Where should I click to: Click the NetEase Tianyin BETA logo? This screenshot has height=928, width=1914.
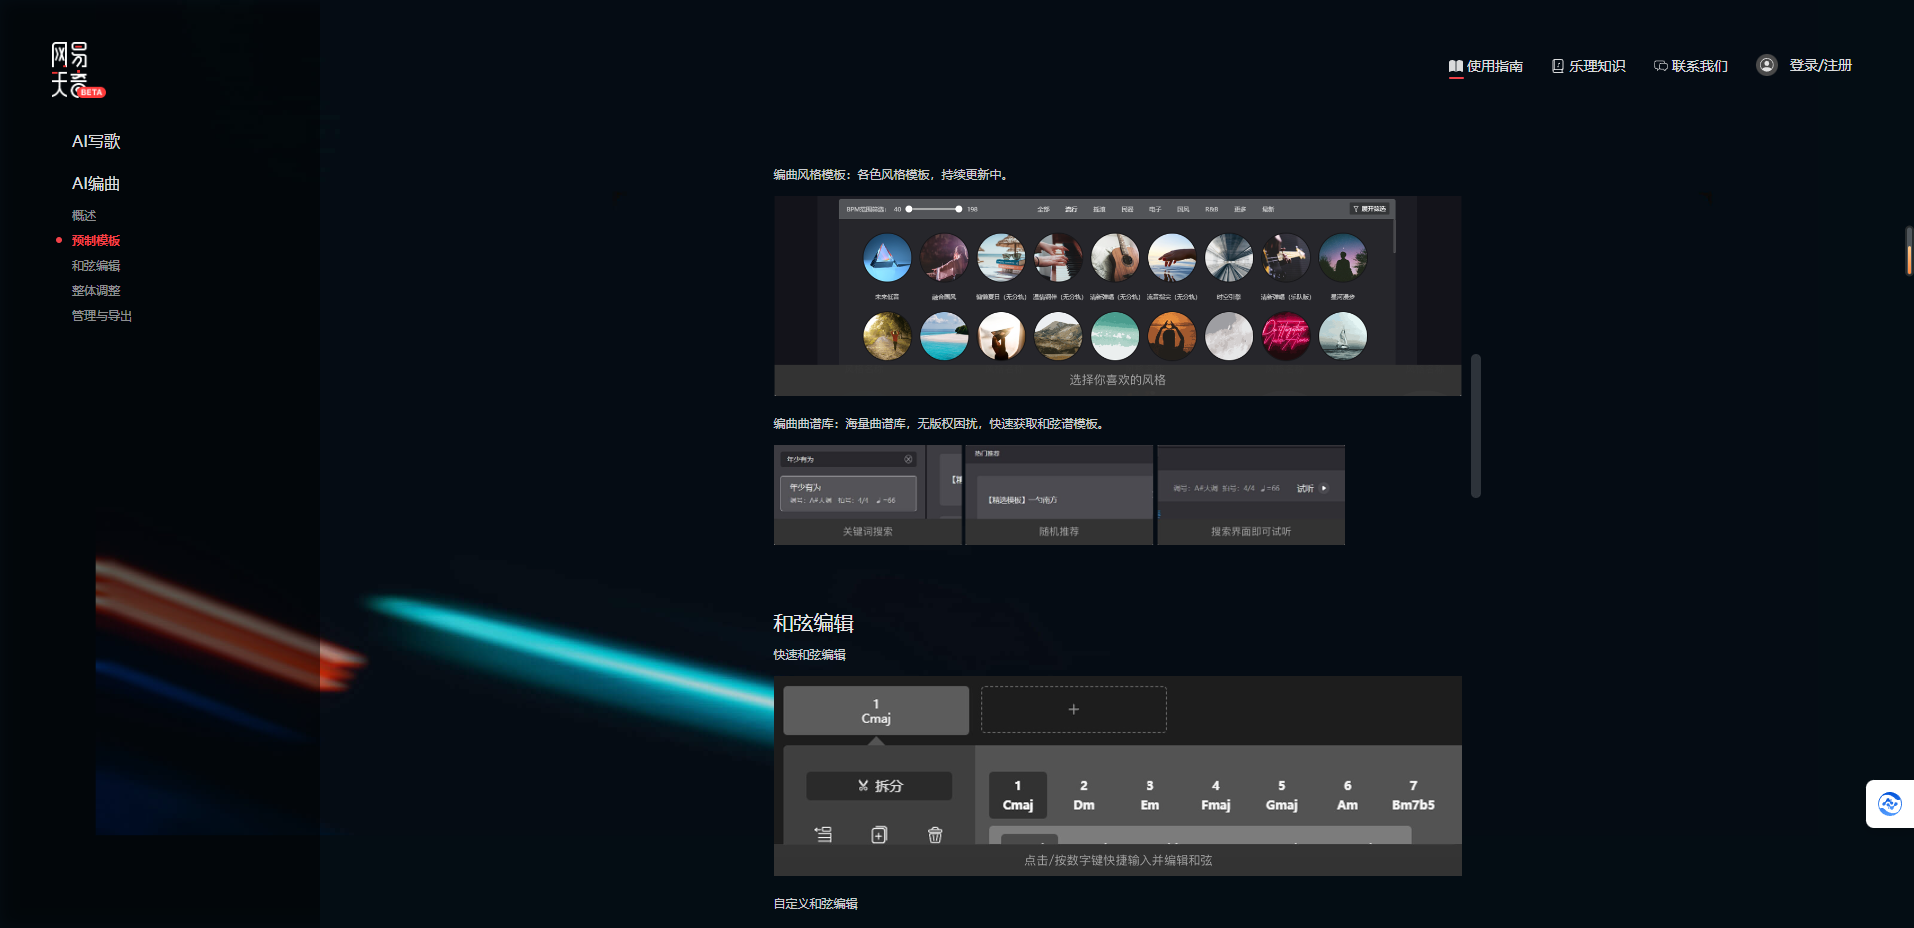pos(76,70)
